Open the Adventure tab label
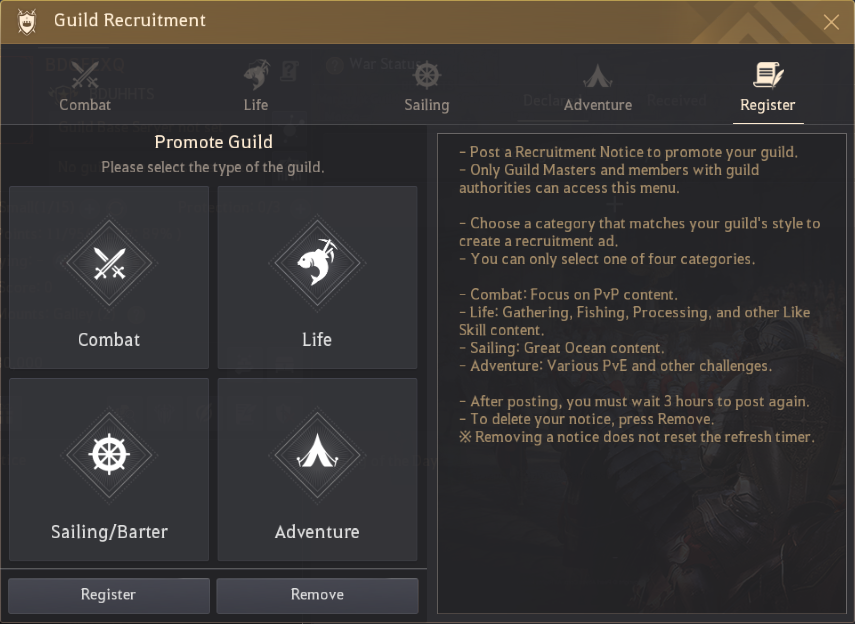Screen dimensions: 855x624 pyautogui.click(x=598, y=104)
